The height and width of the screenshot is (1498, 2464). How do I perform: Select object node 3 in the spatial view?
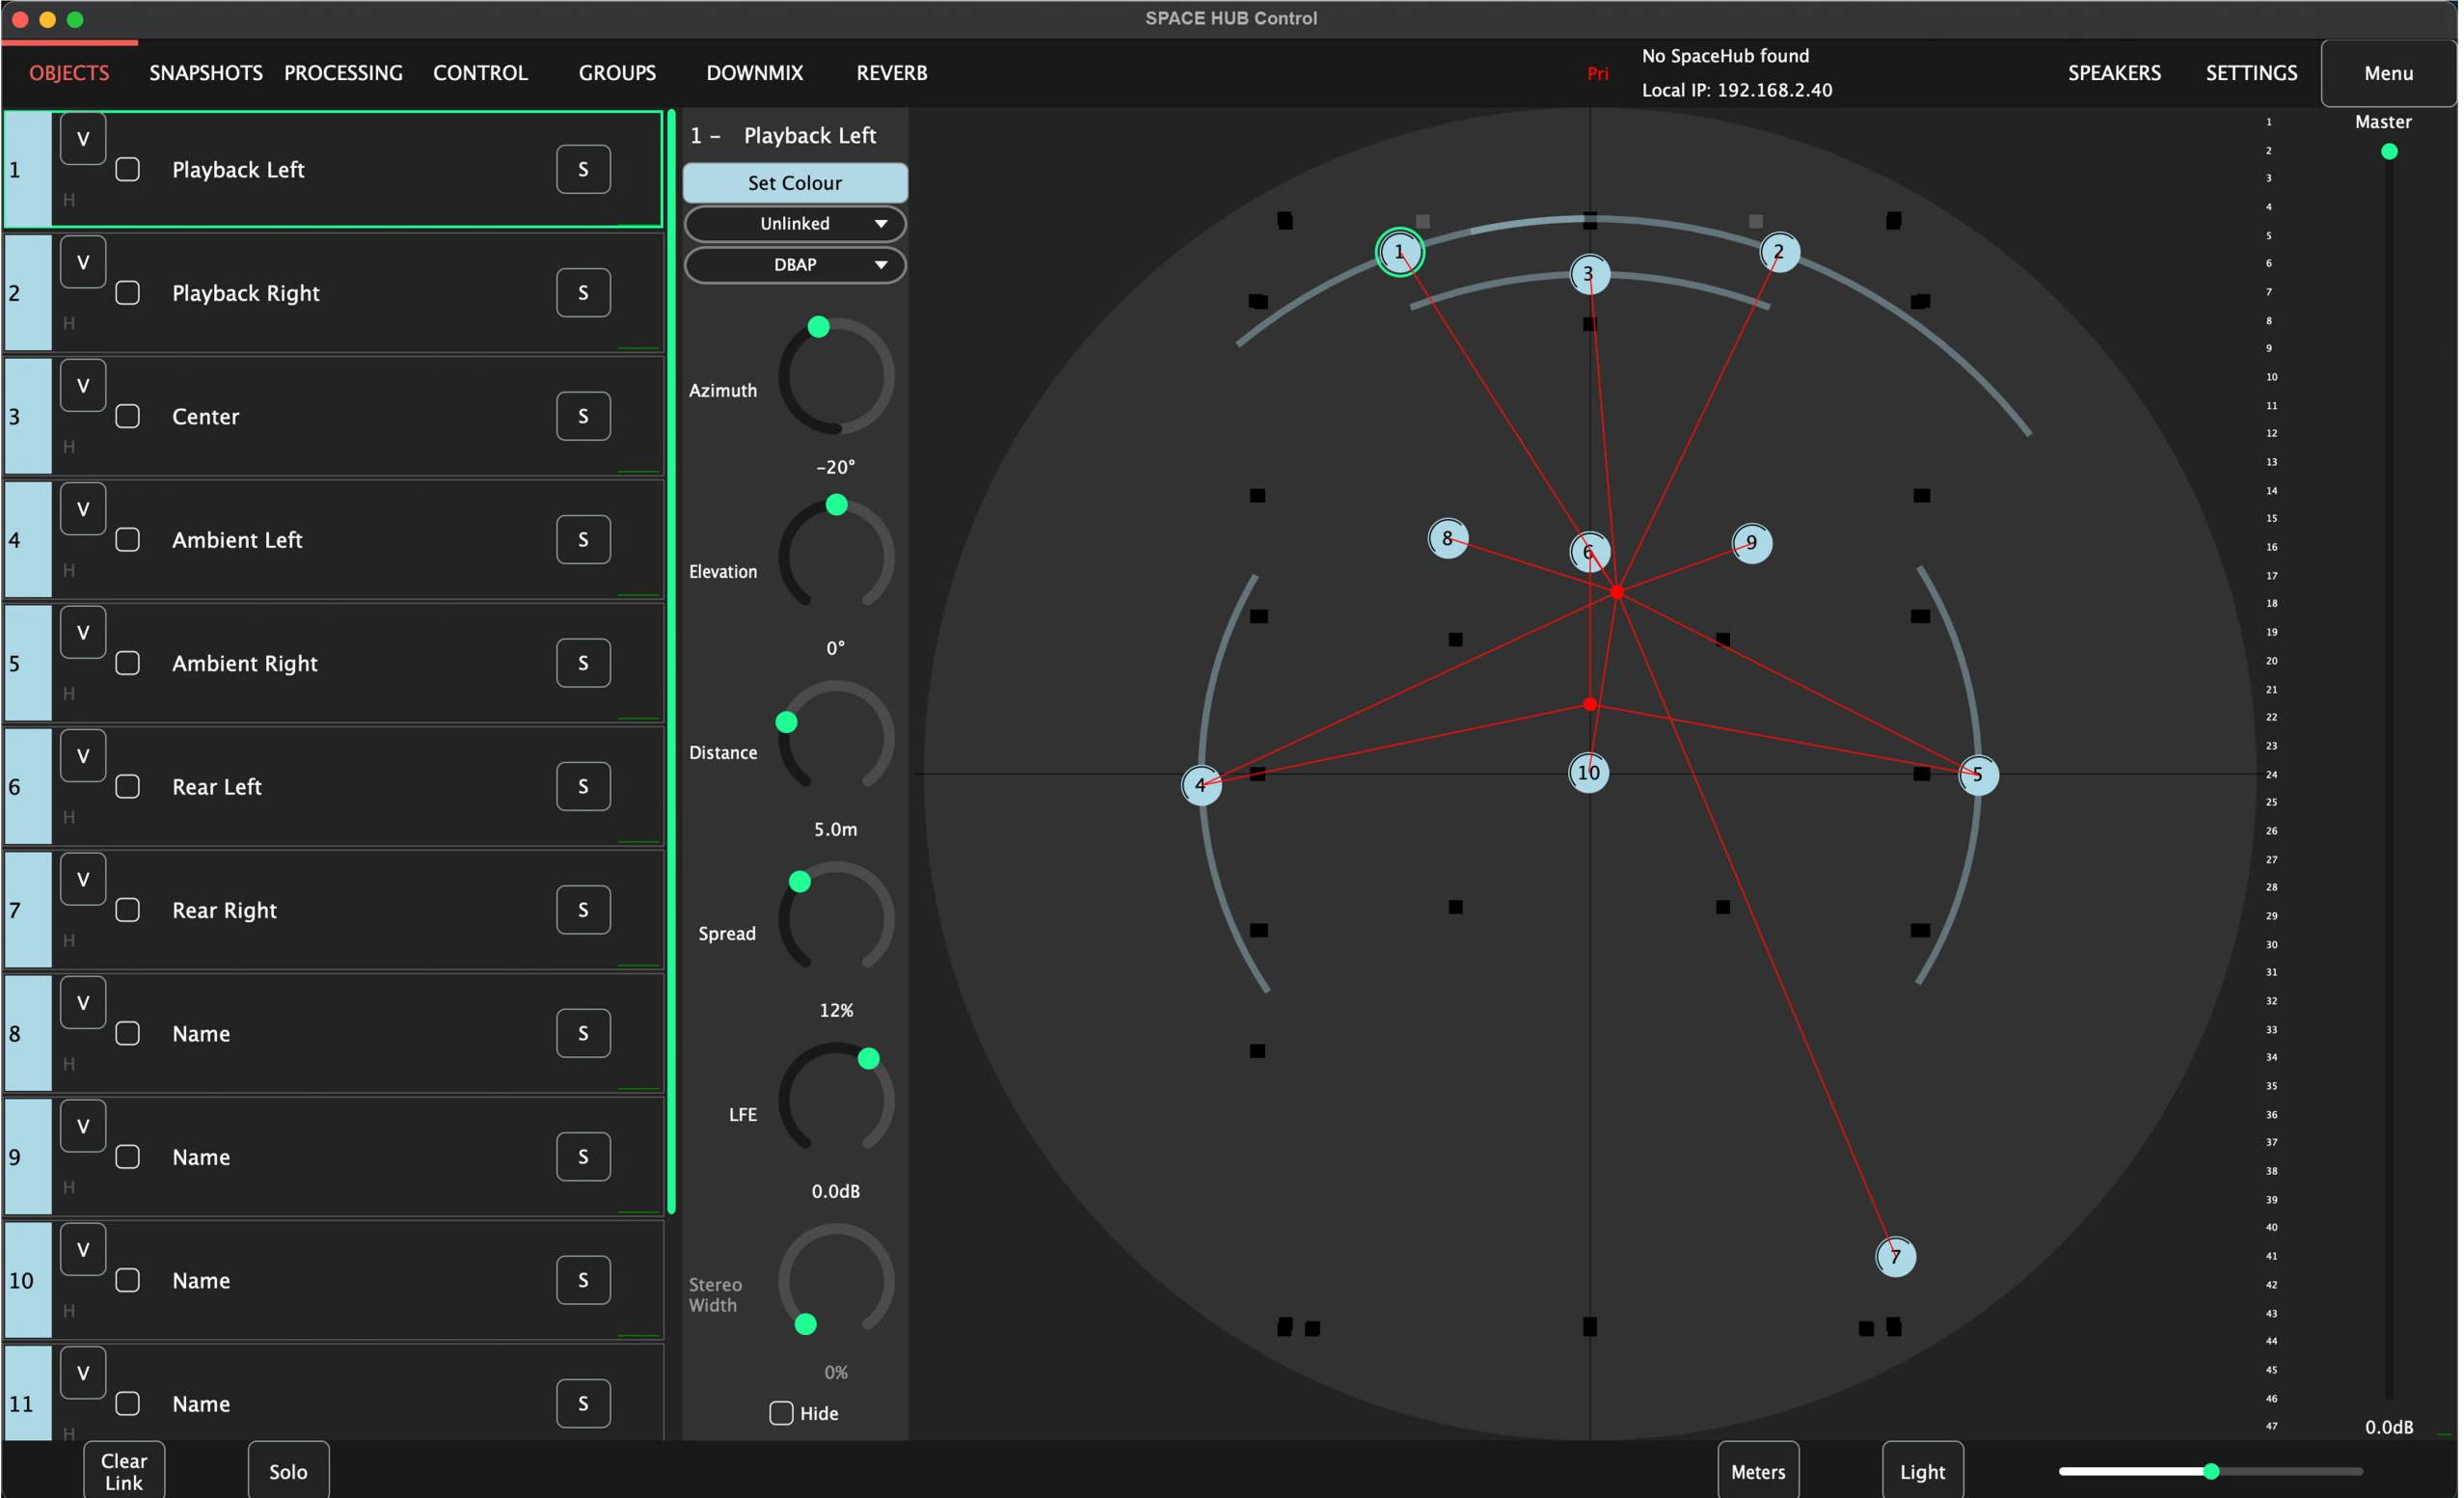coord(1589,274)
